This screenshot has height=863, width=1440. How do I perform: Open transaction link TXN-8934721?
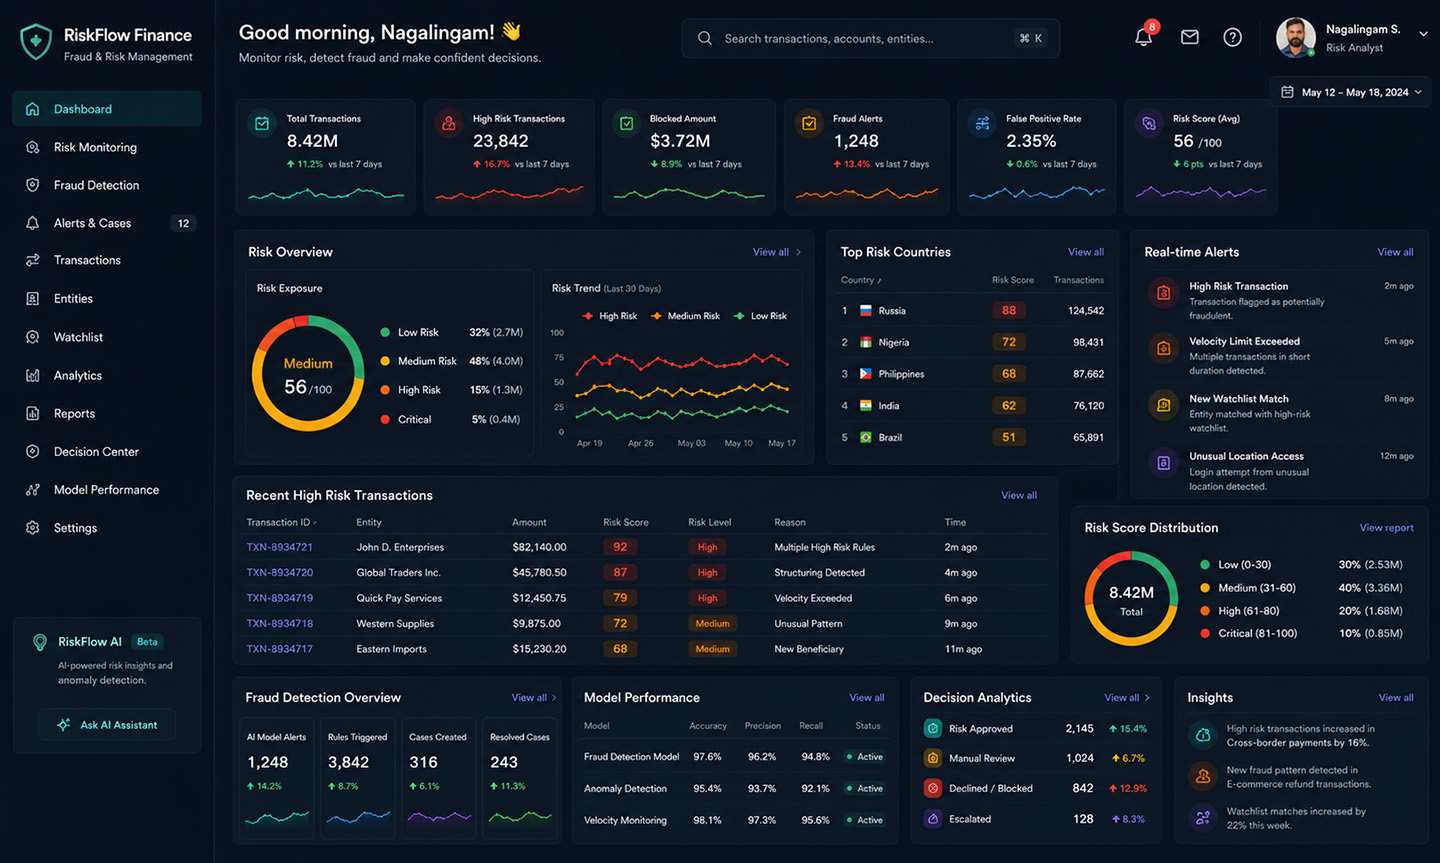click(x=280, y=547)
